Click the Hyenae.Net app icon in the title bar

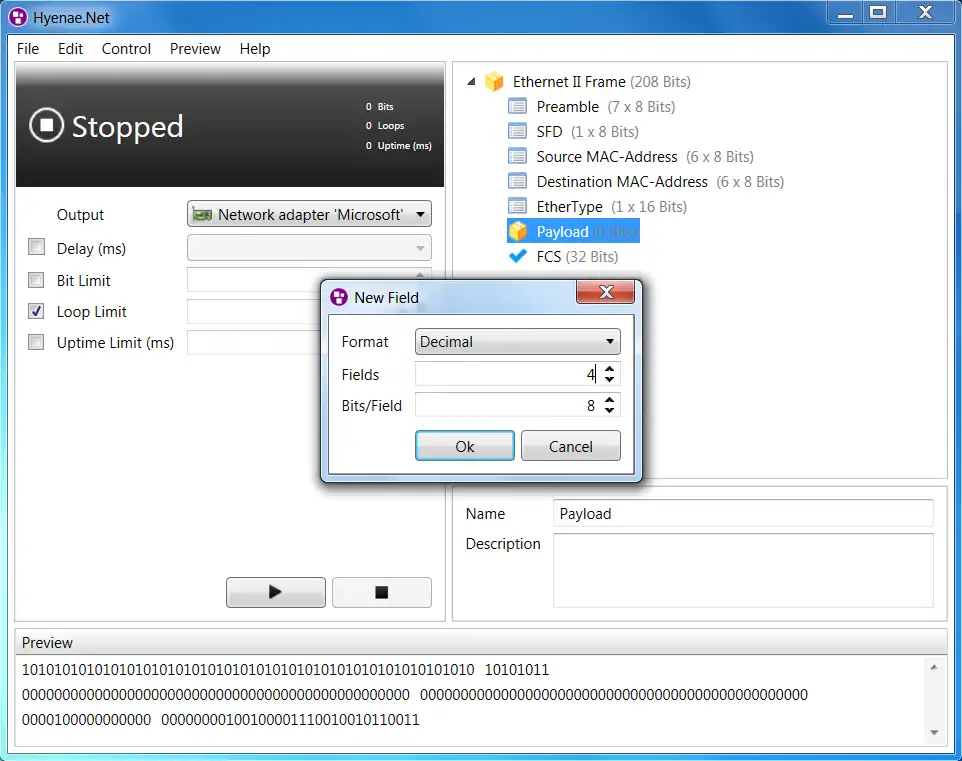18,17
